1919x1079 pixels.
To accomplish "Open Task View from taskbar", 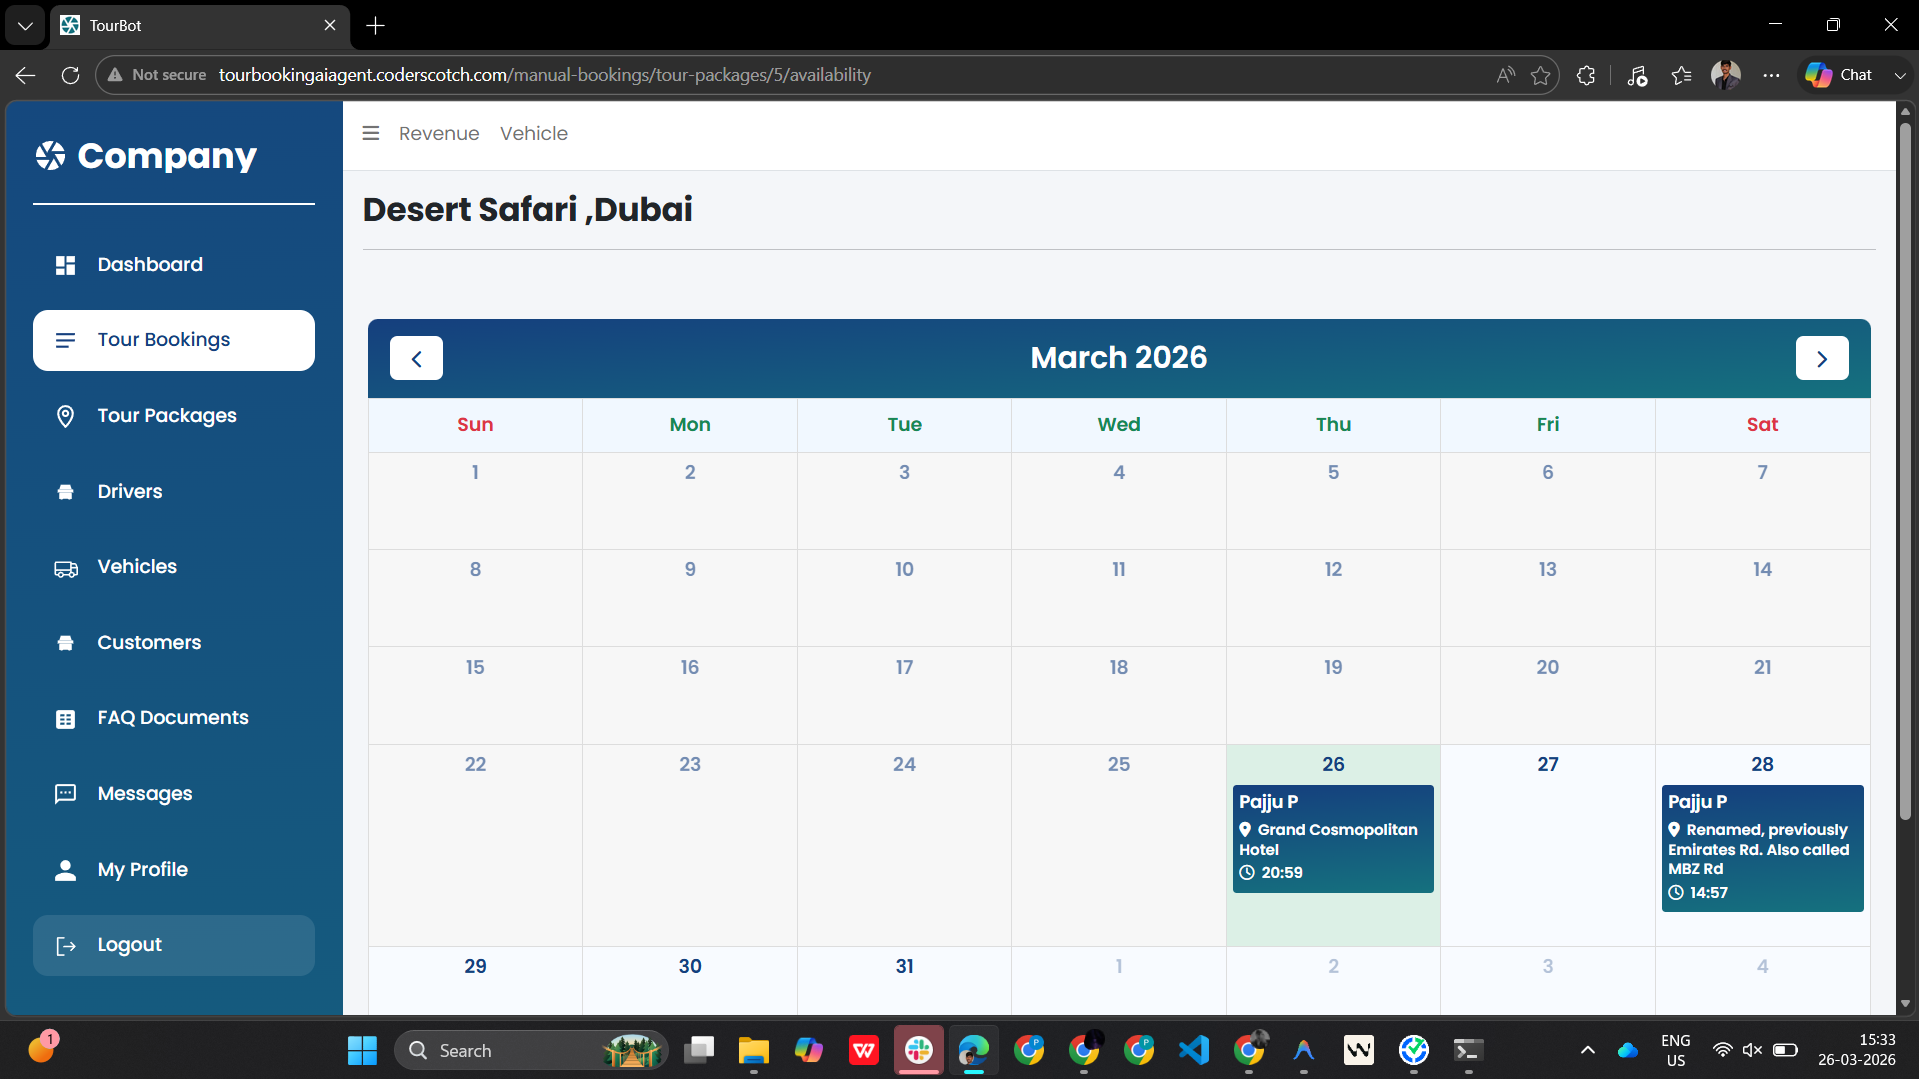I will 699,1051.
